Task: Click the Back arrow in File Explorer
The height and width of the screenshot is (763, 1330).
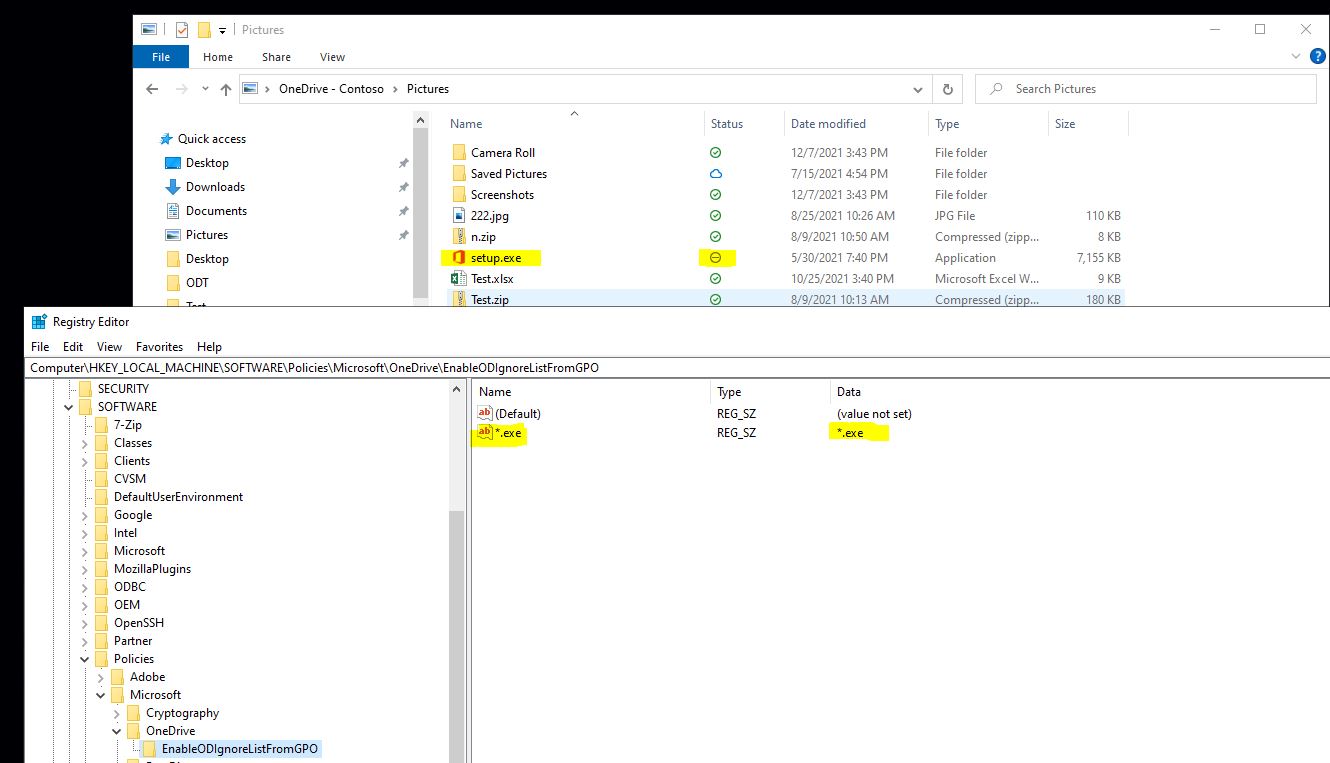Action: pos(152,89)
